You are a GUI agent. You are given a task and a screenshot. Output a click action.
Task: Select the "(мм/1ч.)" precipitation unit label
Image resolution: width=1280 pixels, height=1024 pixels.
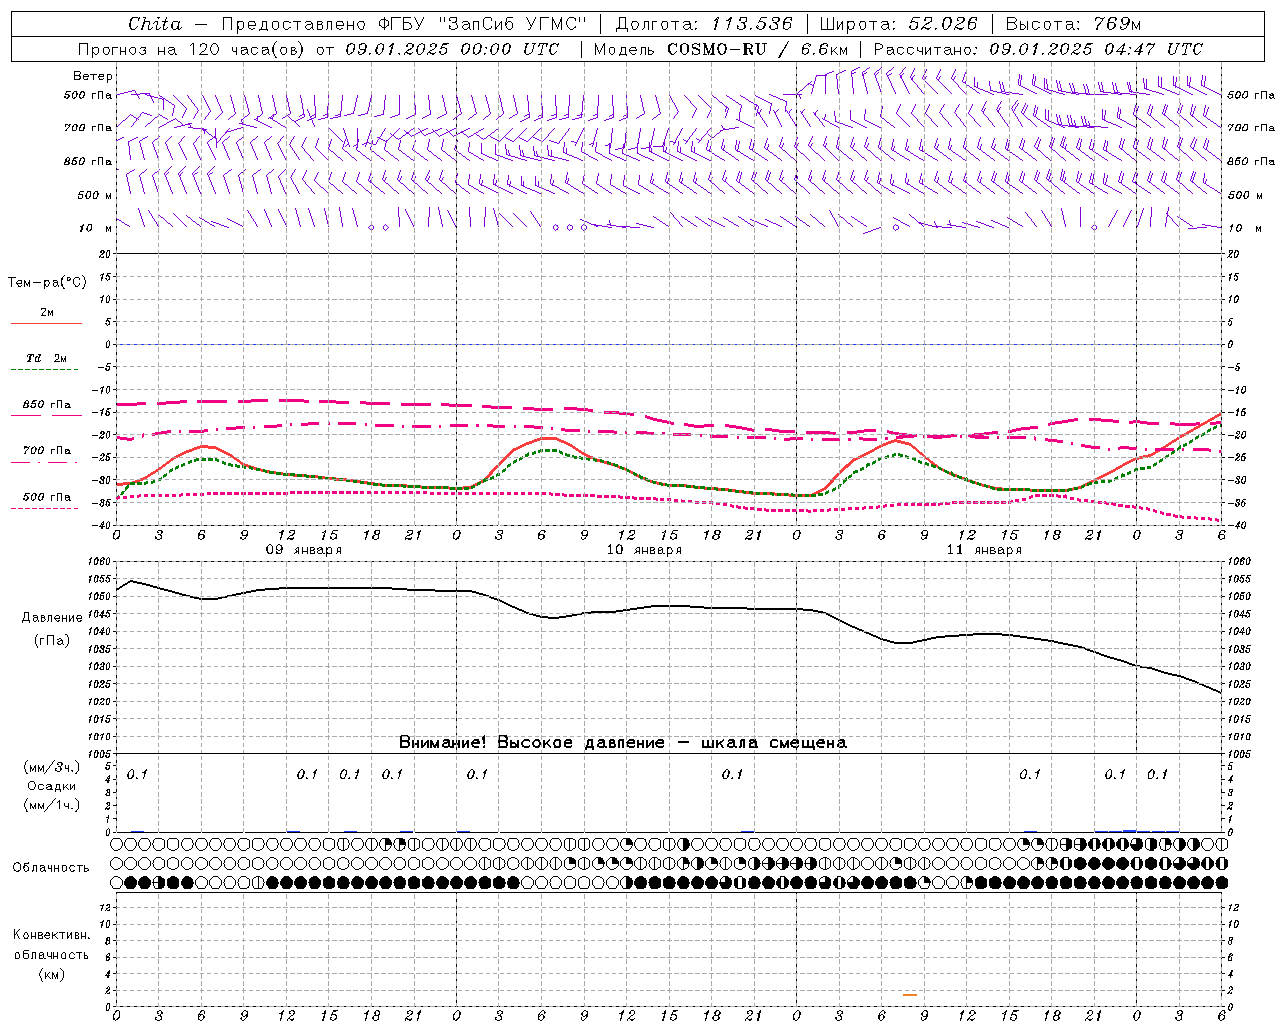tap(51, 805)
